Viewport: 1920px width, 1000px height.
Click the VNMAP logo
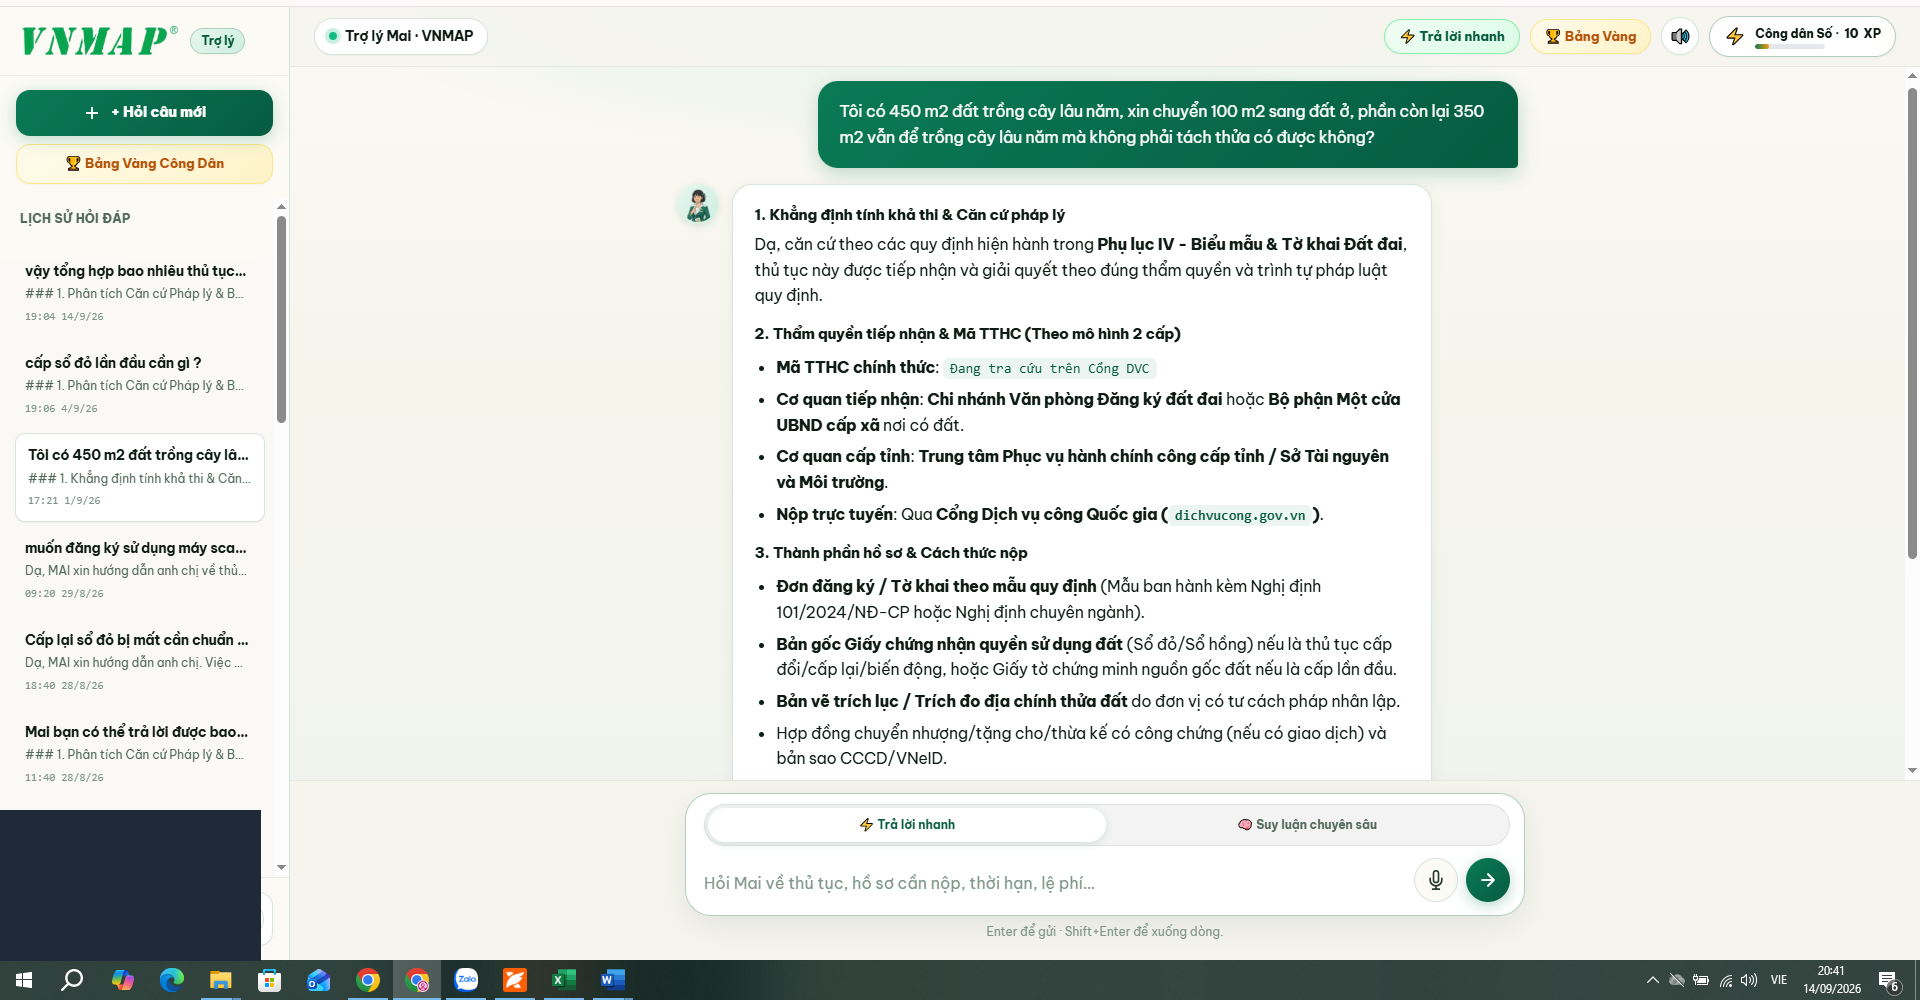coord(98,40)
